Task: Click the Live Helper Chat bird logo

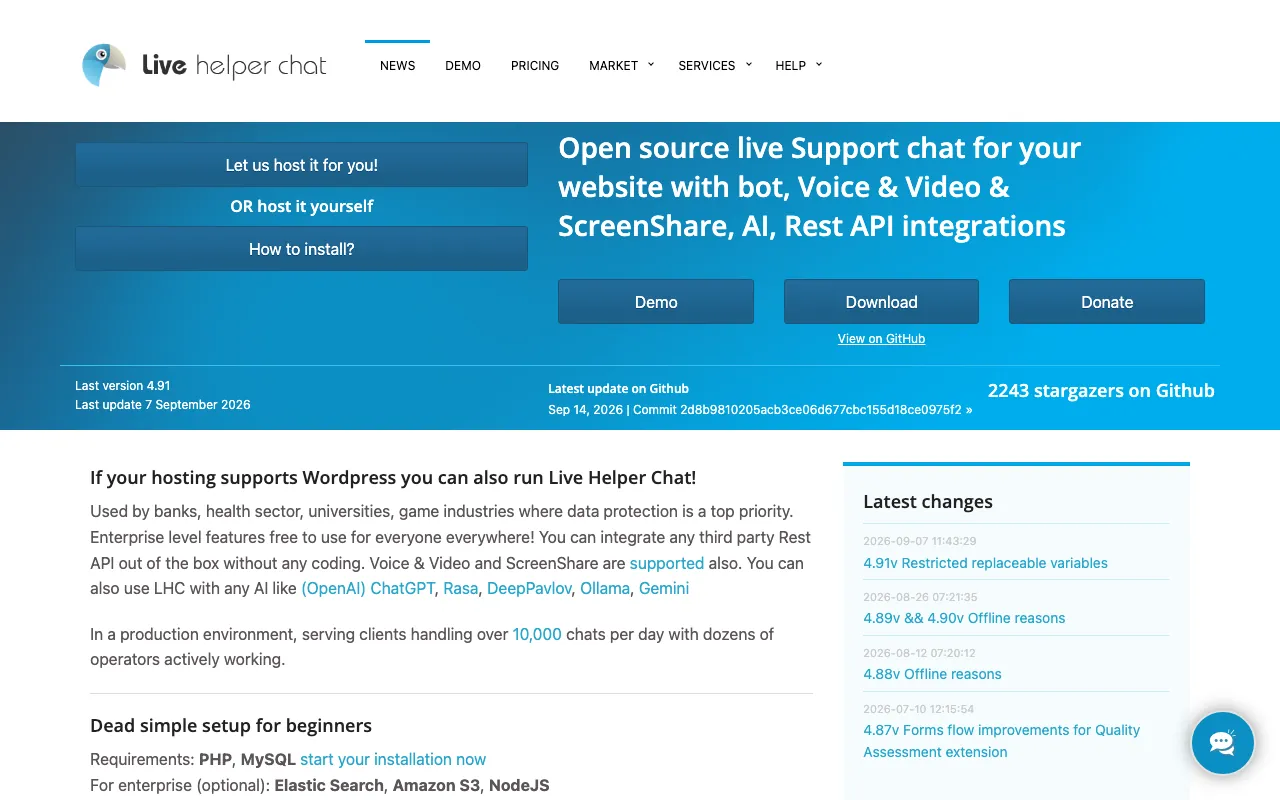Action: coord(104,65)
